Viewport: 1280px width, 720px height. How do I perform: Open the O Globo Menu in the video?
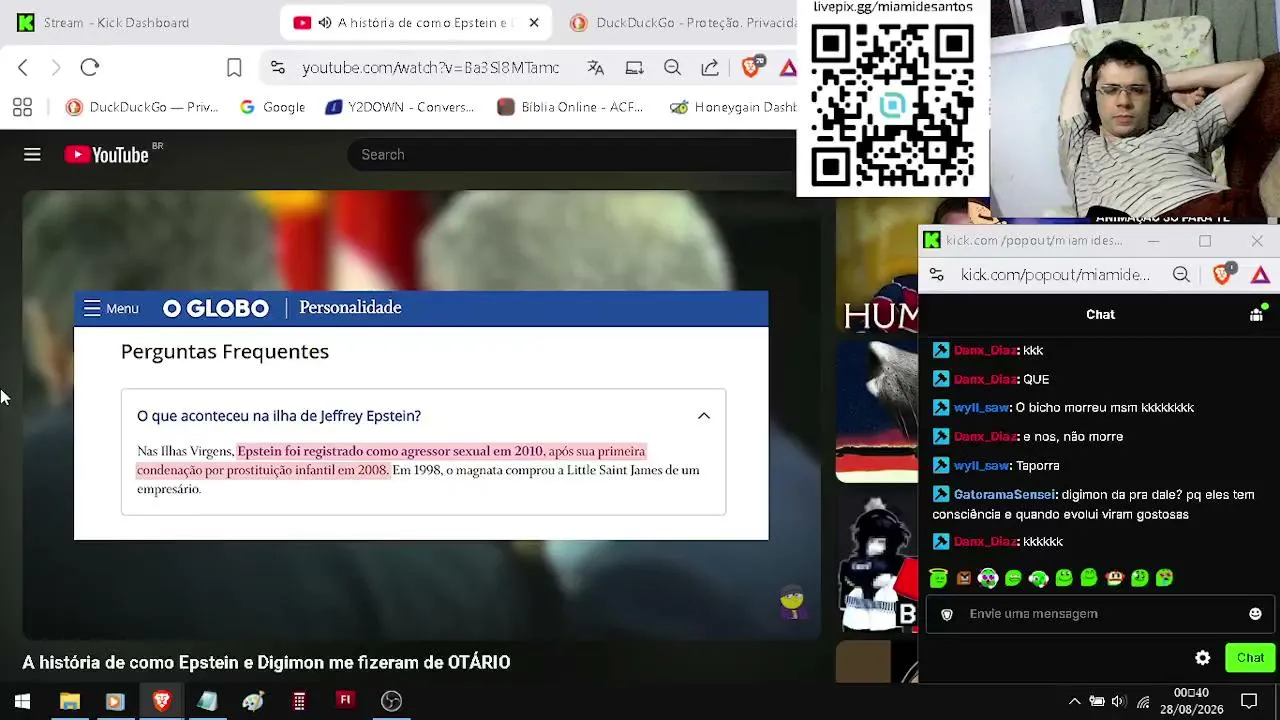[x=111, y=308]
